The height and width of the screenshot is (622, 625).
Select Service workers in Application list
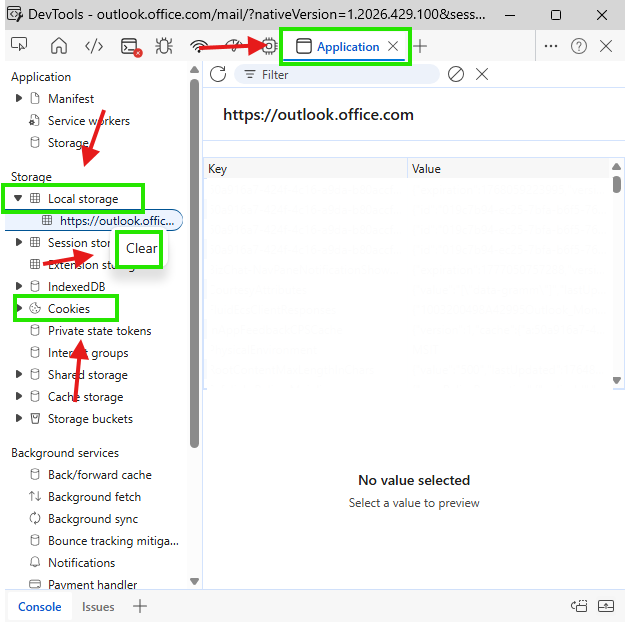click(88, 120)
